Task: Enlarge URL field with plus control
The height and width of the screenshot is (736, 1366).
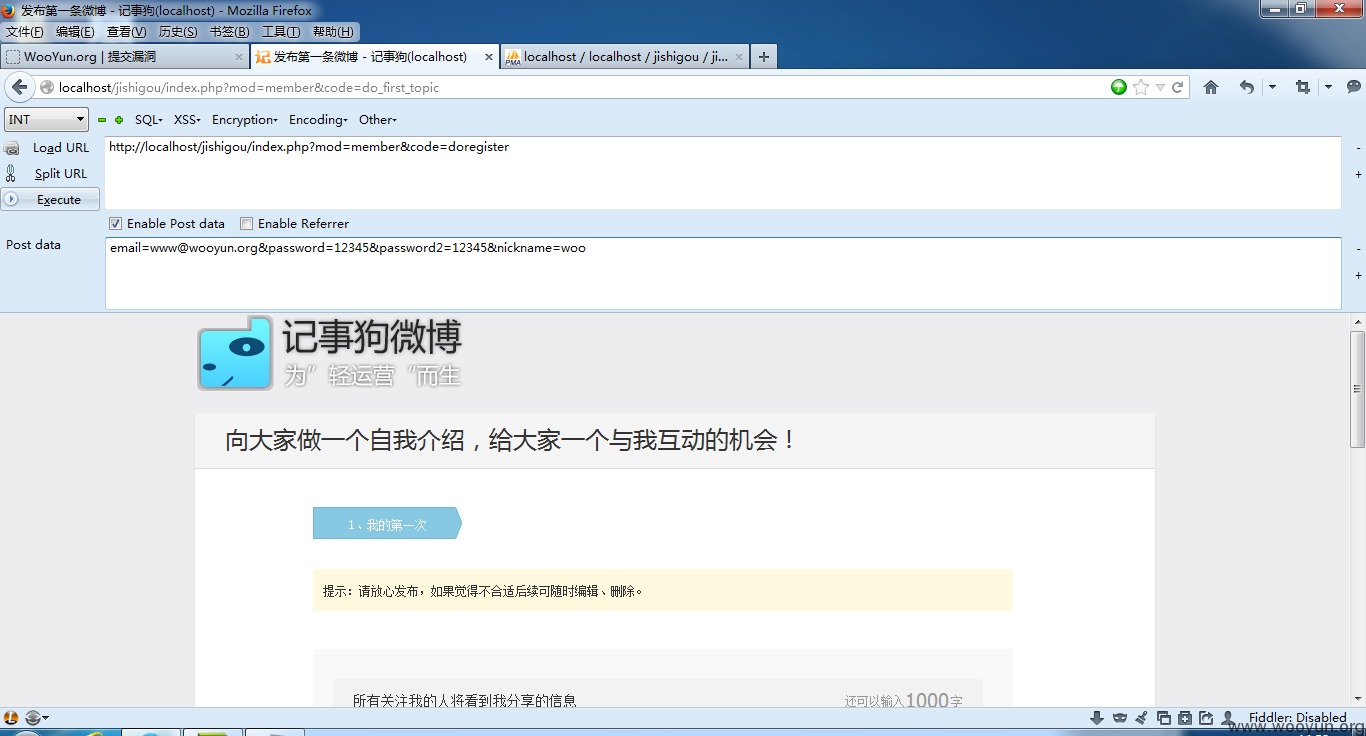Action: click(1358, 174)
